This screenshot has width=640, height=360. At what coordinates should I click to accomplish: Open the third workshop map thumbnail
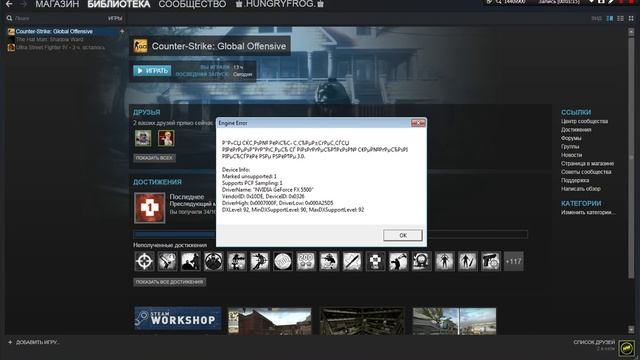click(x=454, y=321)
